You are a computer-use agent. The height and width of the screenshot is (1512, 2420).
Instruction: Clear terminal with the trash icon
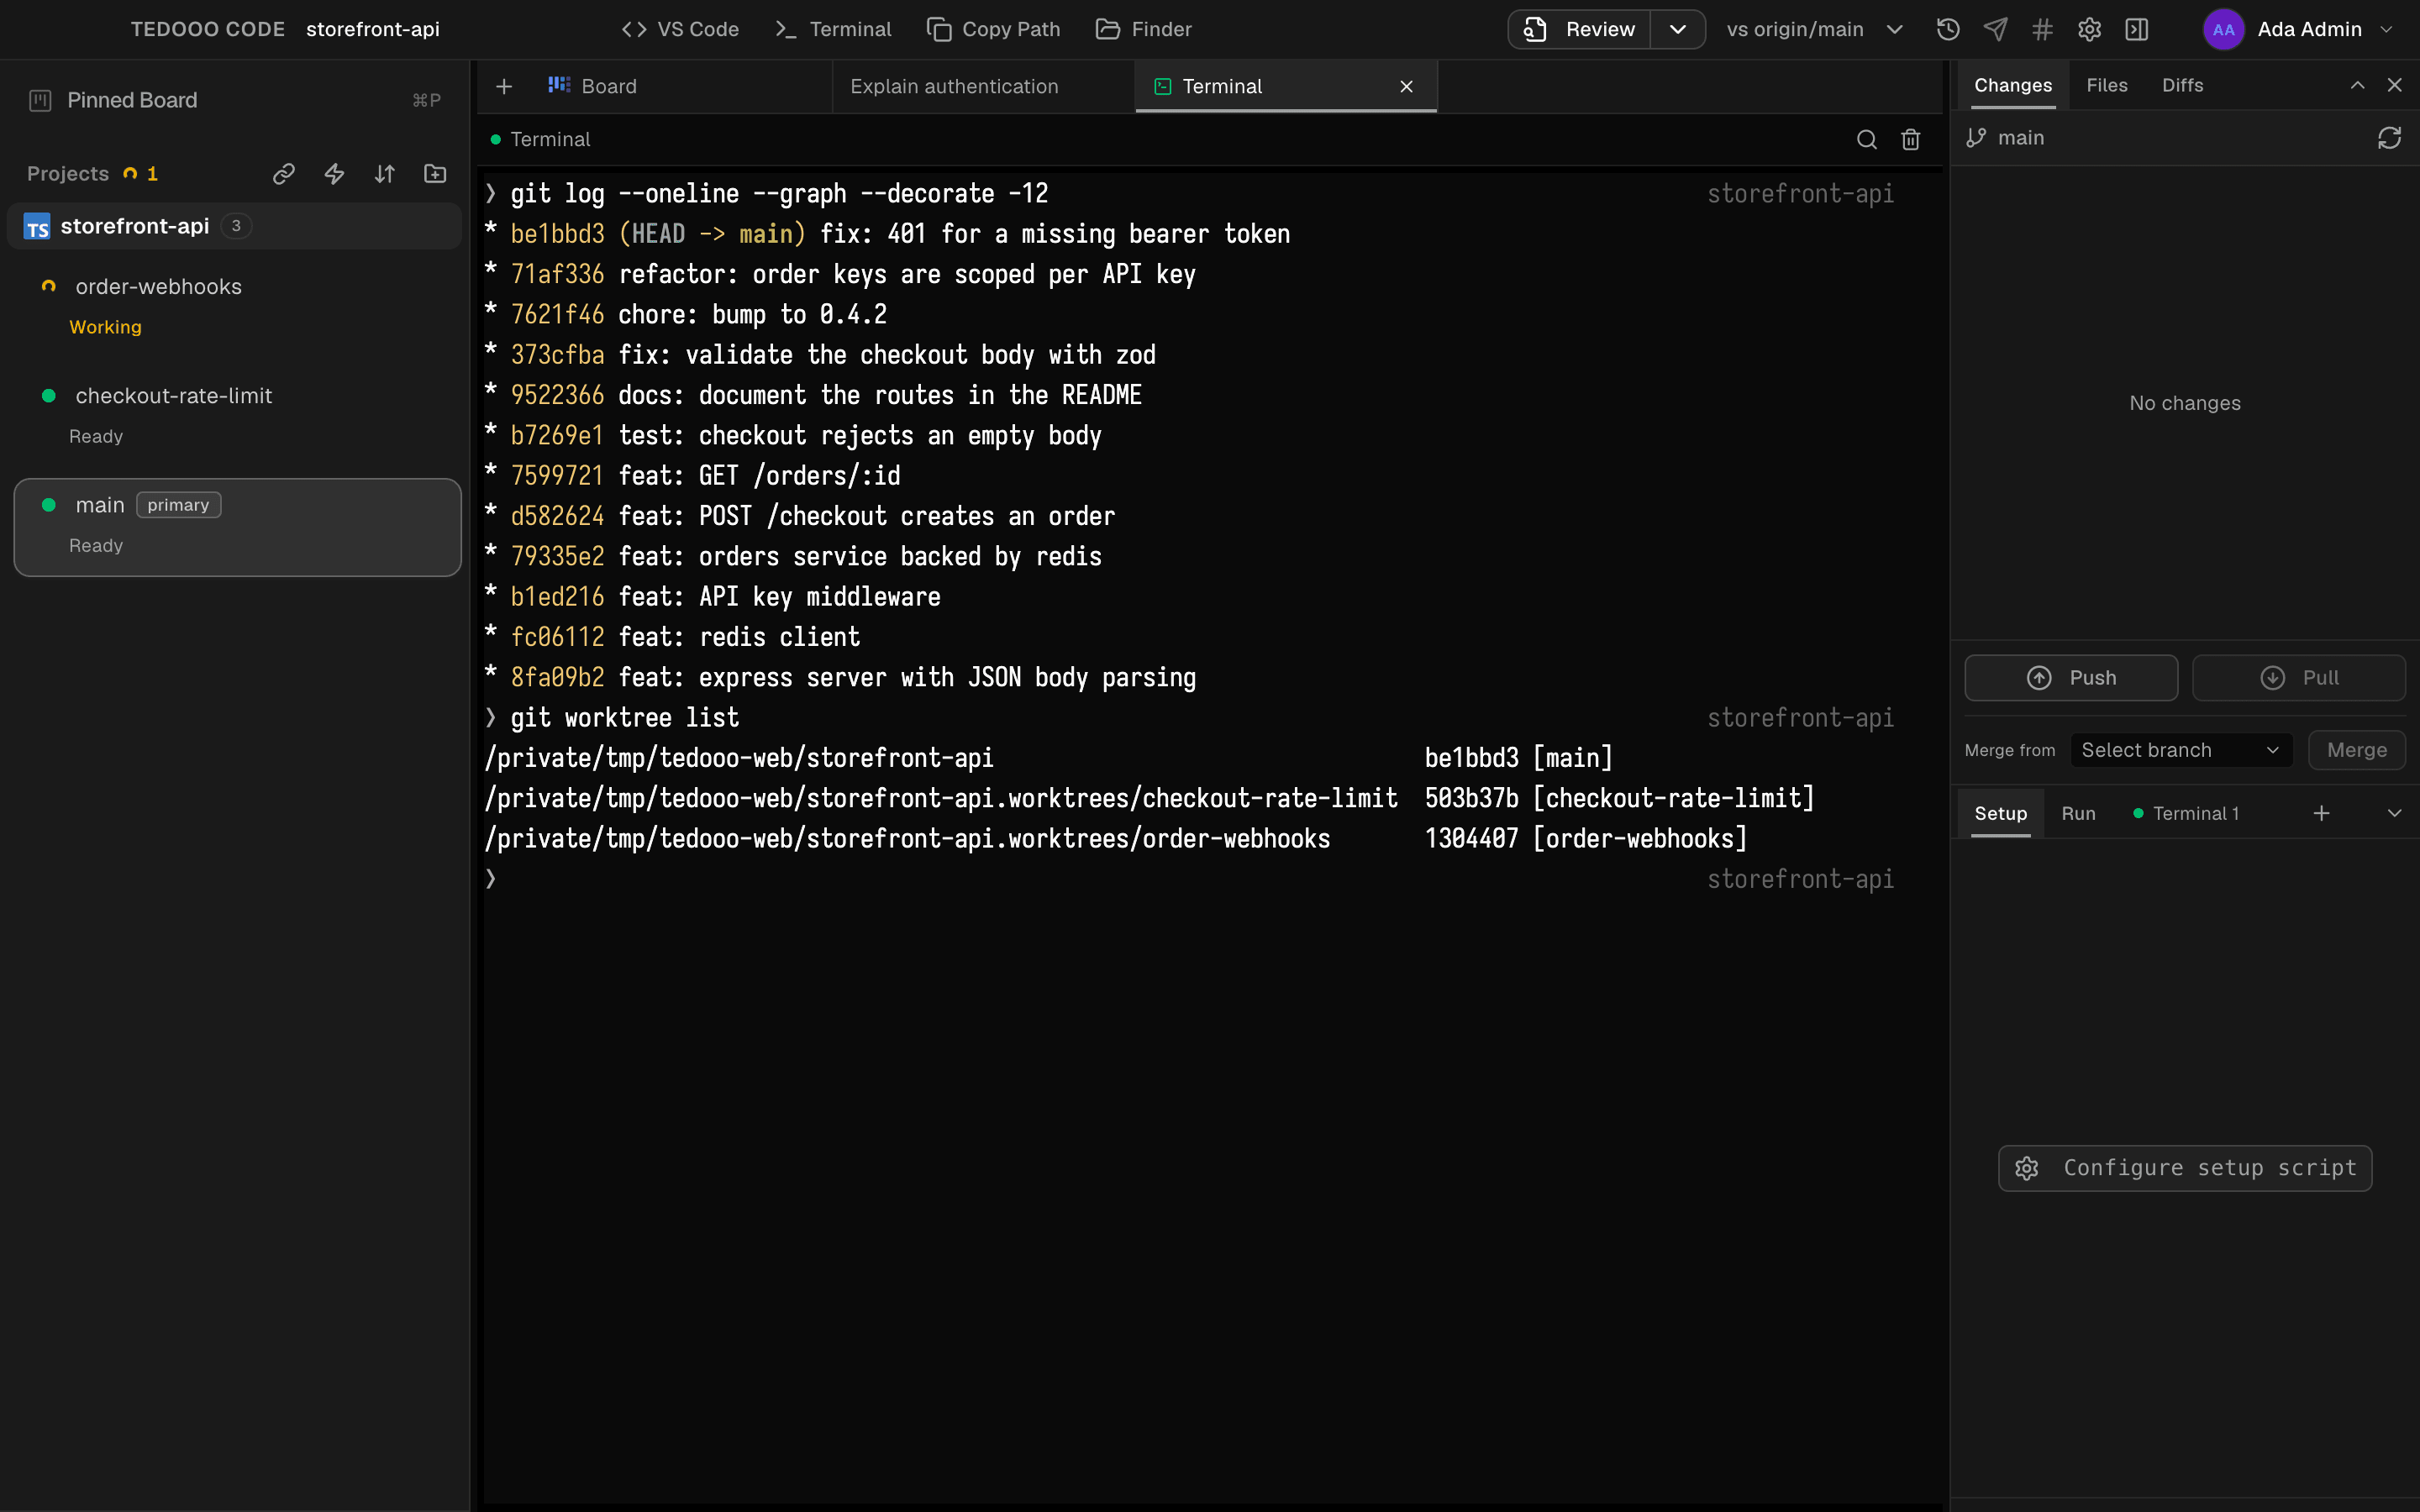pyautogui.click(x=1910, y=140)
